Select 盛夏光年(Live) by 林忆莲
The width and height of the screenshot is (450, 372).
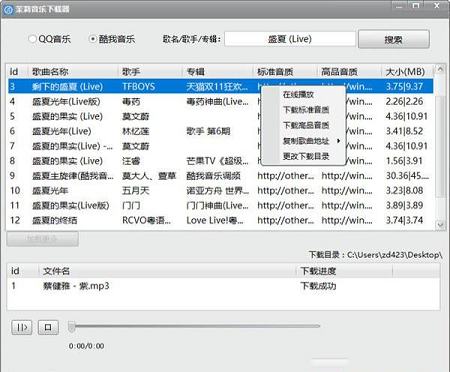pos(221,131)
